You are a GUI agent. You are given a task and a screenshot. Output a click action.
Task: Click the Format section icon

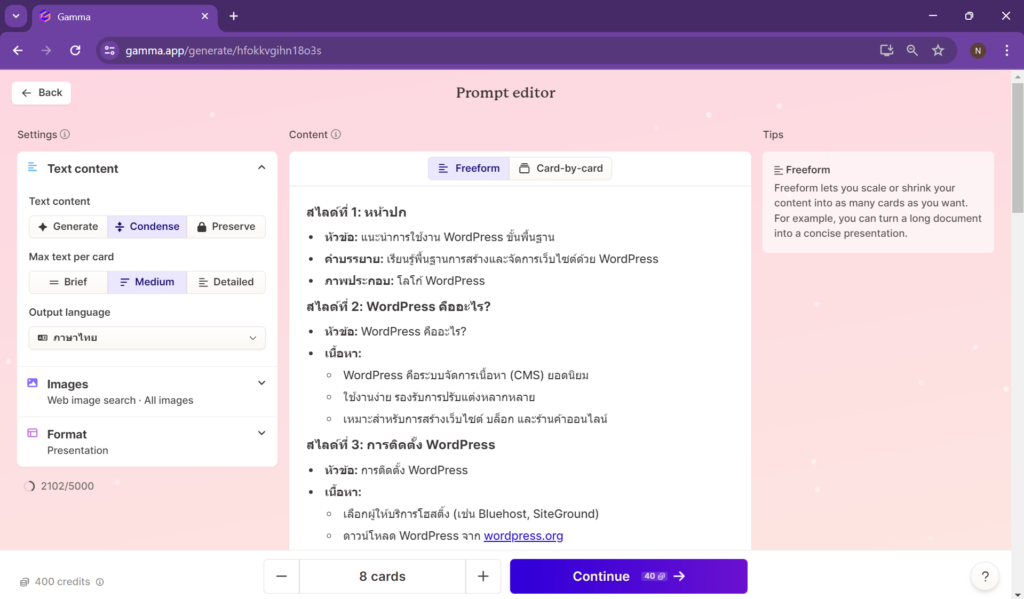point(32,432)
